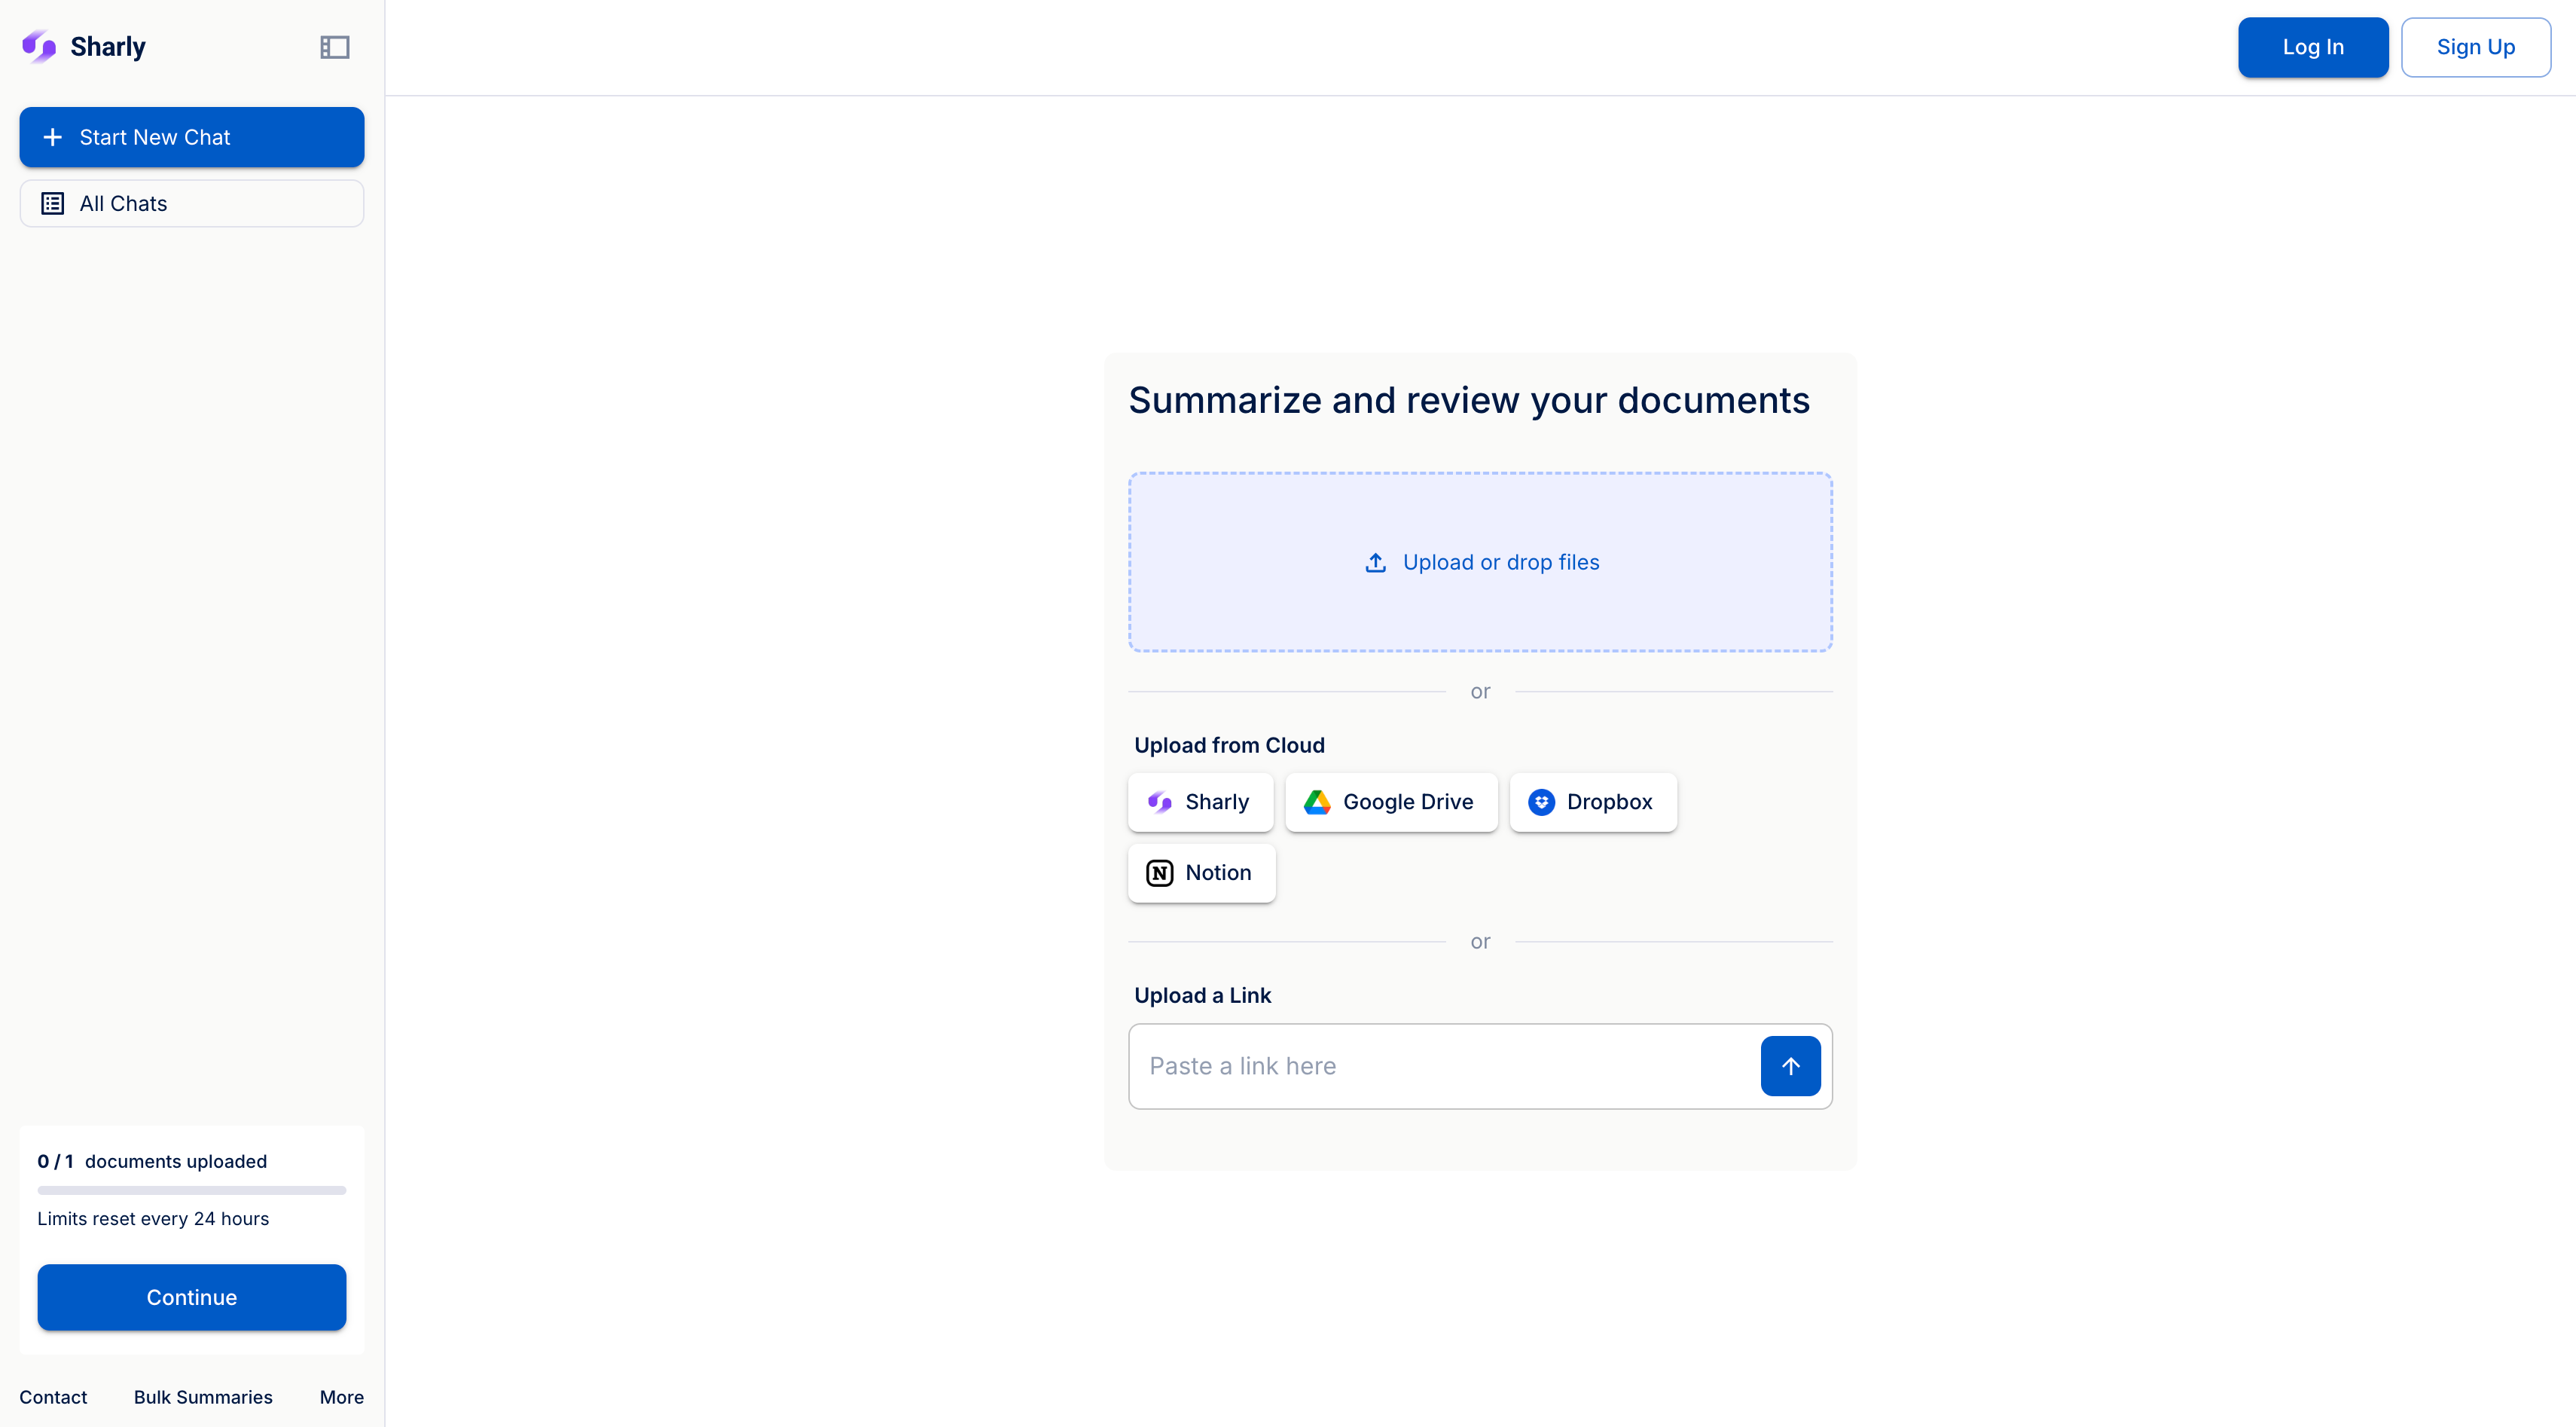The width and height of the screenshot is (2576, 1427).
Task: Click the Continue button in sidebar
Action: coord(192,1297)
